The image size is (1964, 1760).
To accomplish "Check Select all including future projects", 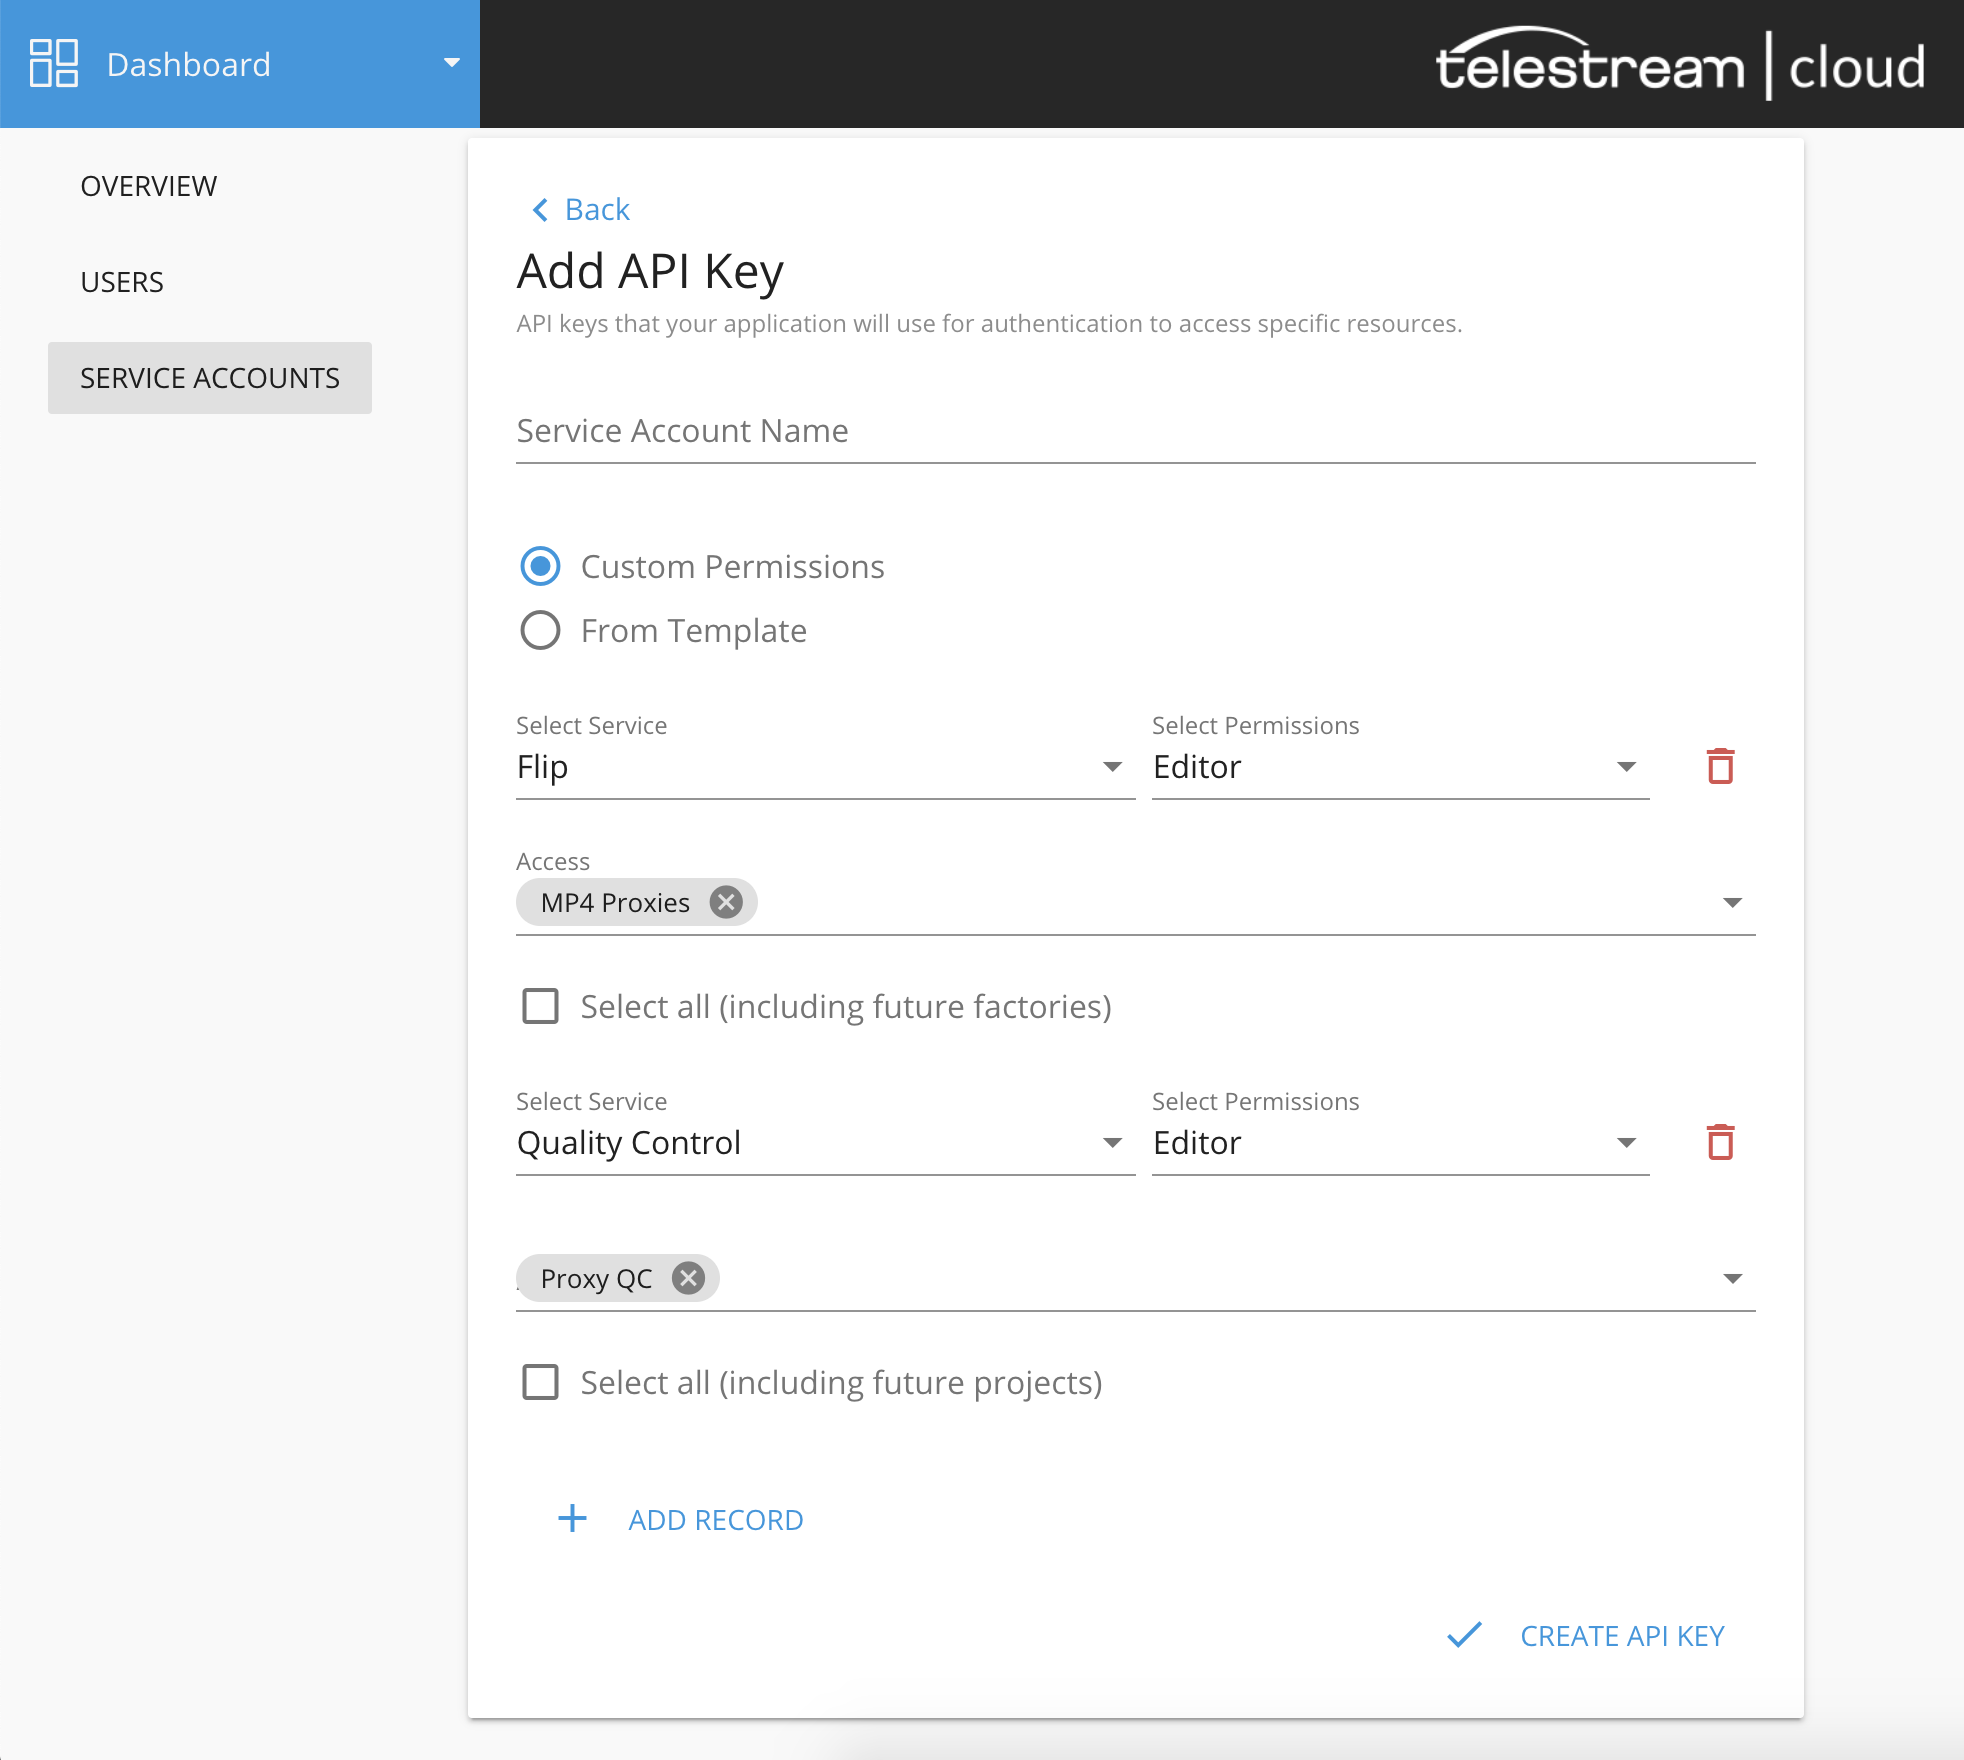I will click(x=541, y=1382).
